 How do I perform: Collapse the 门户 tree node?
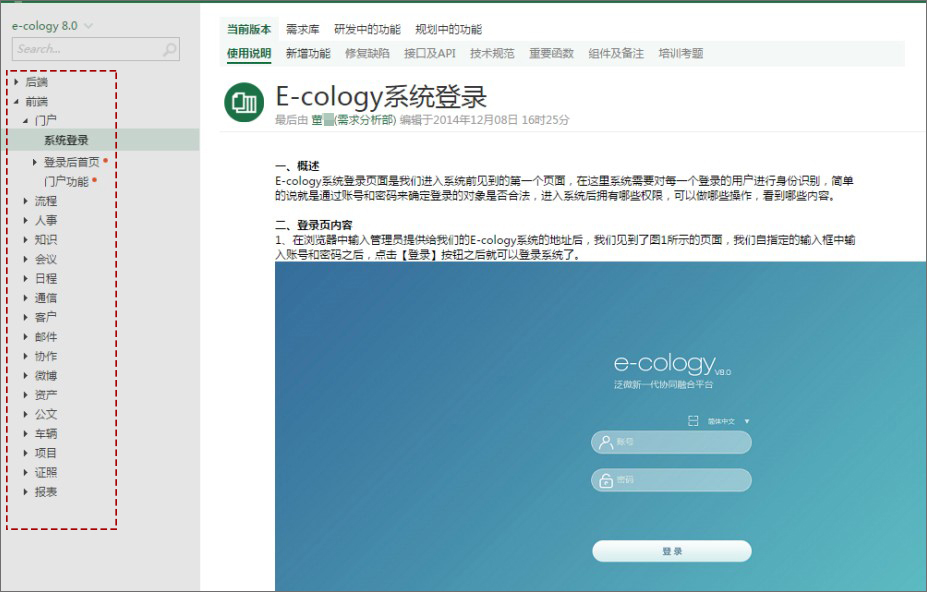25,121
